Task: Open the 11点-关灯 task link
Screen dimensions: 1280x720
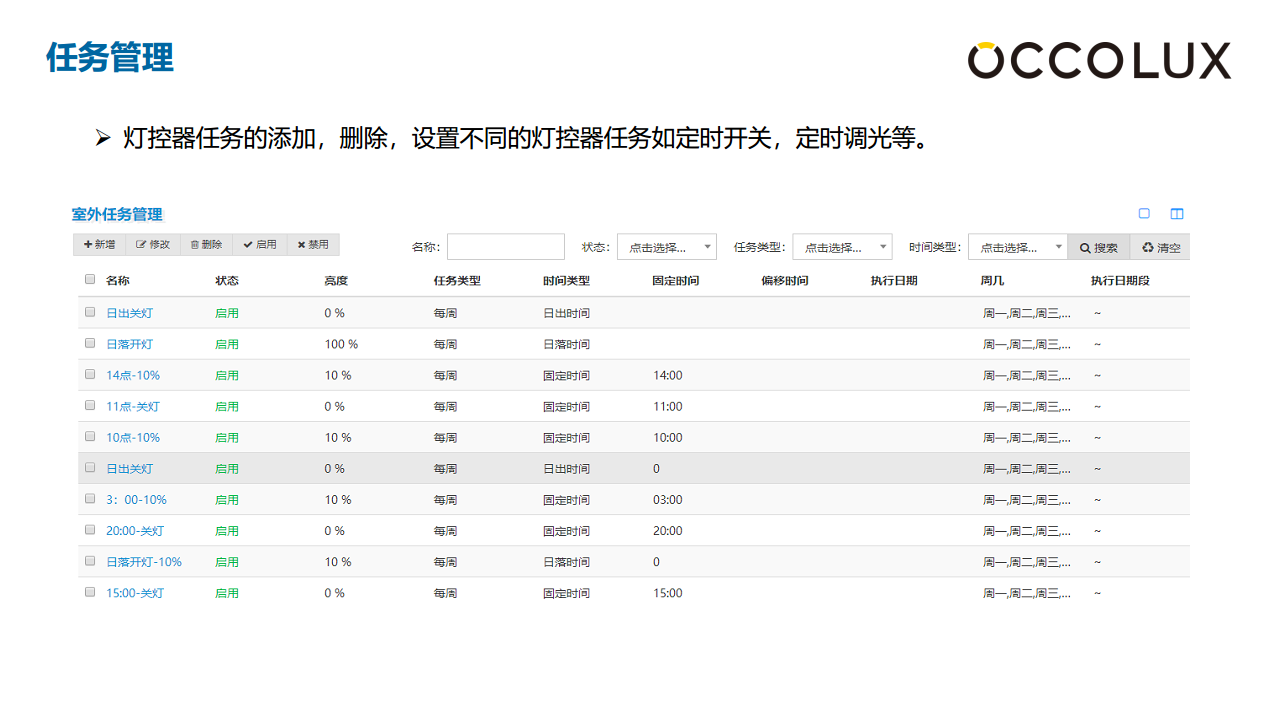Action: [x=133, y=406]
